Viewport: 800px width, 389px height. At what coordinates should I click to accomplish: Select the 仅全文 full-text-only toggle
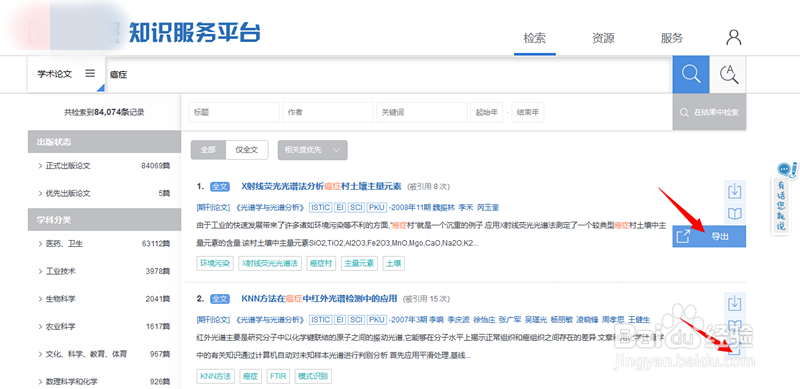(247, 150)
